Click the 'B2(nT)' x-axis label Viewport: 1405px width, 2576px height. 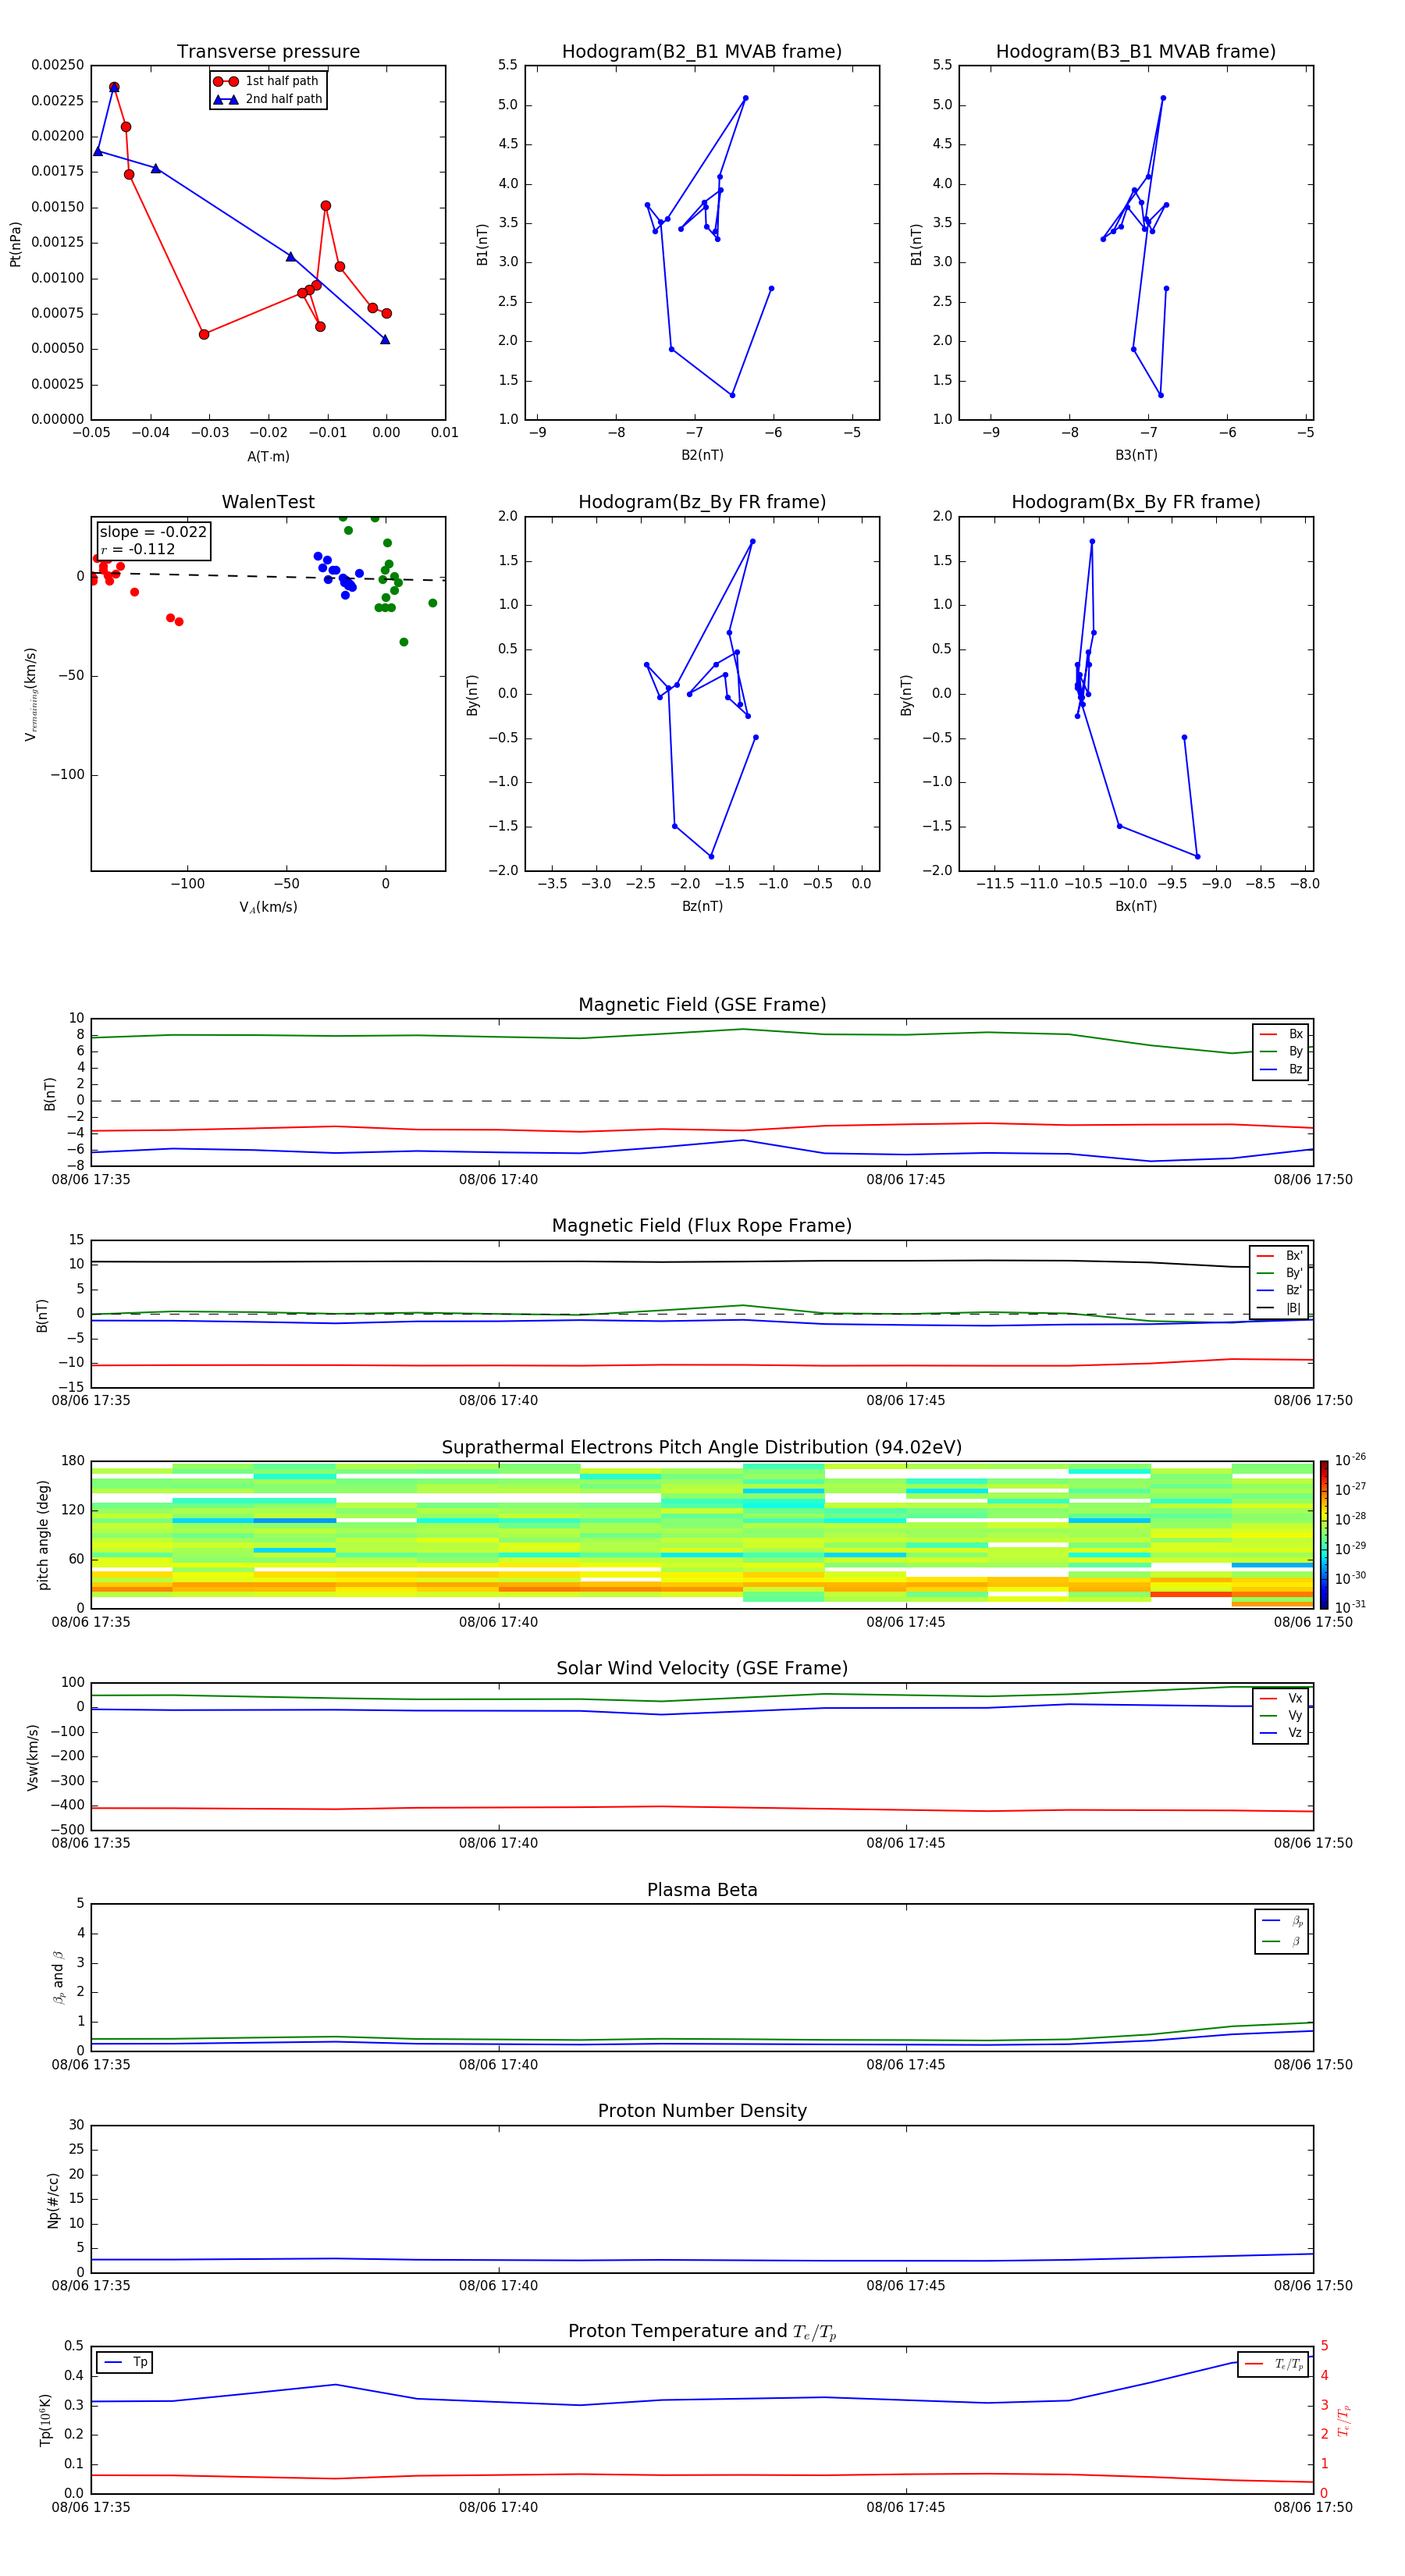coord(702,455)
